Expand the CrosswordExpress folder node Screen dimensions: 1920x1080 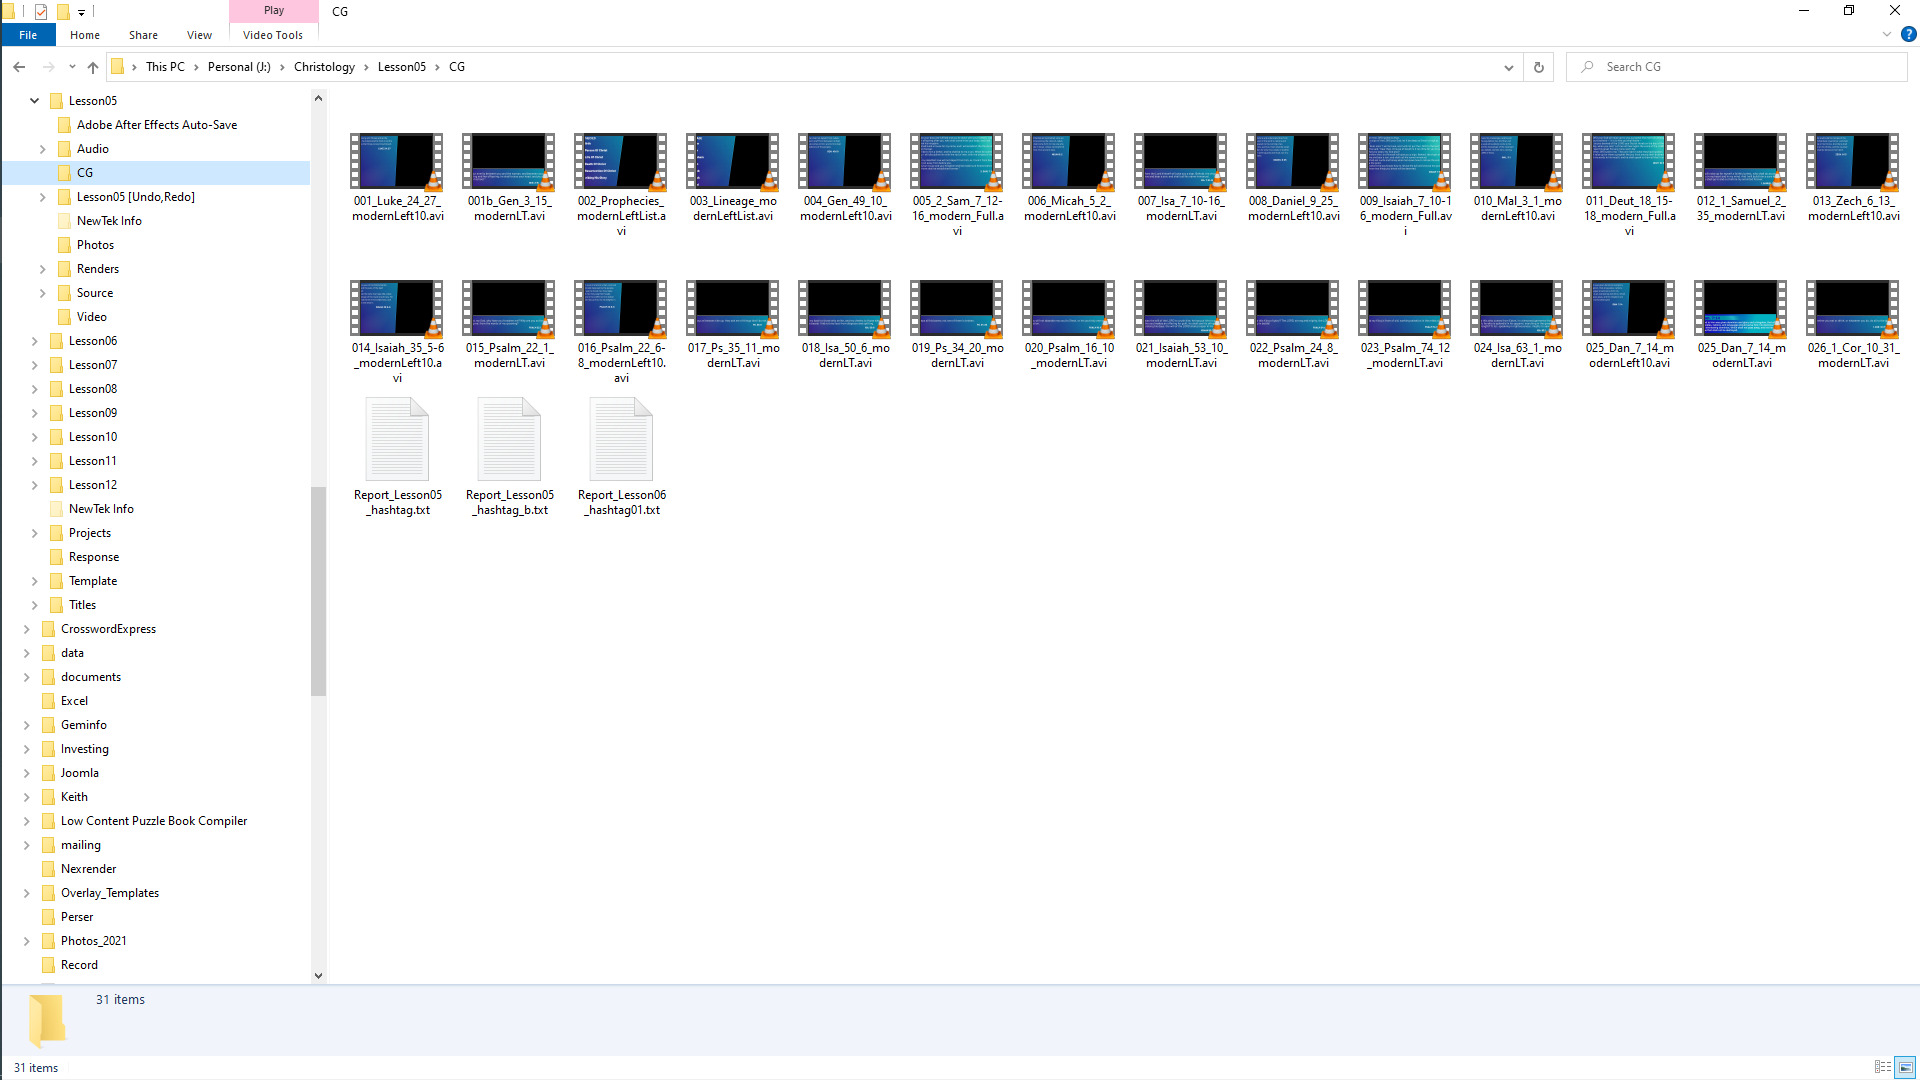pyautogui.click(x=26, y=629)
